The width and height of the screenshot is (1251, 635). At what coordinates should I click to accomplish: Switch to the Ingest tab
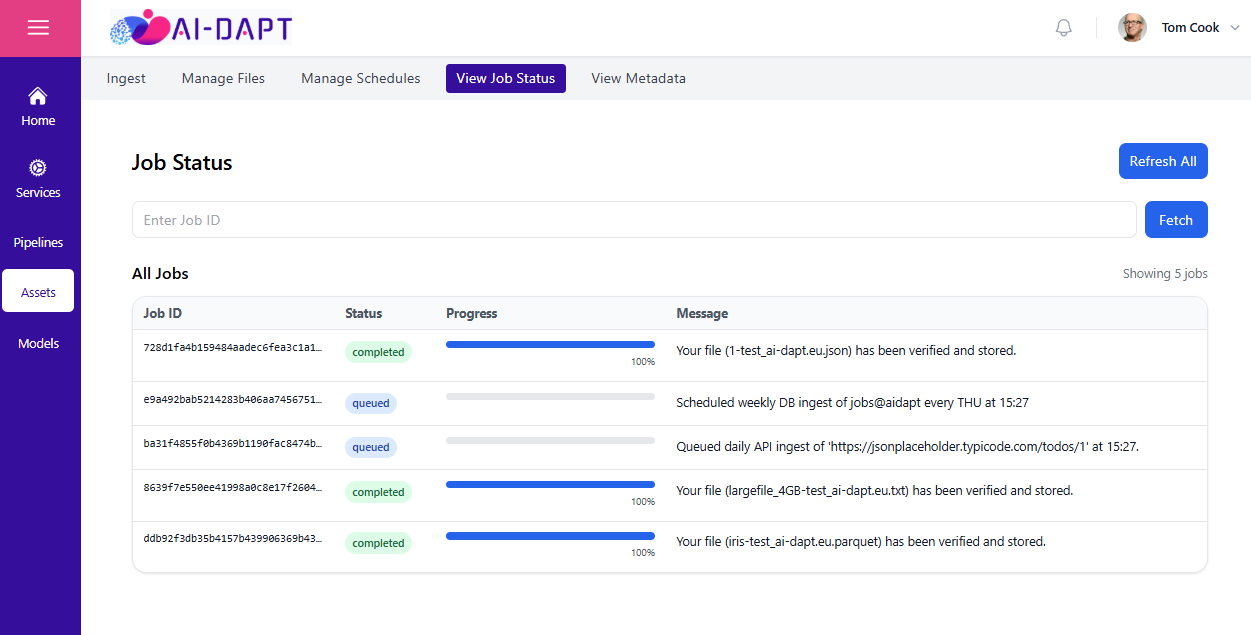(126, 78)
